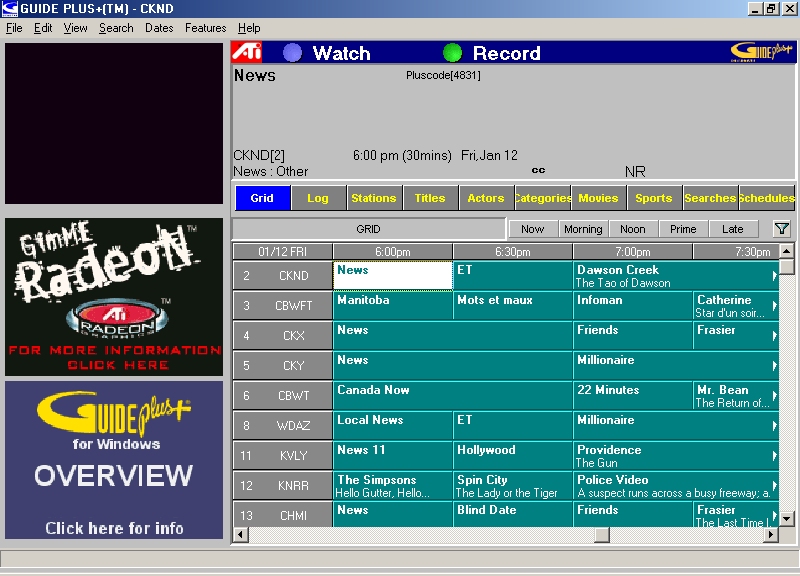Select Local News on WDAZ
The height and width of the screenshot is (576, 800).
(x=393, y=425)
